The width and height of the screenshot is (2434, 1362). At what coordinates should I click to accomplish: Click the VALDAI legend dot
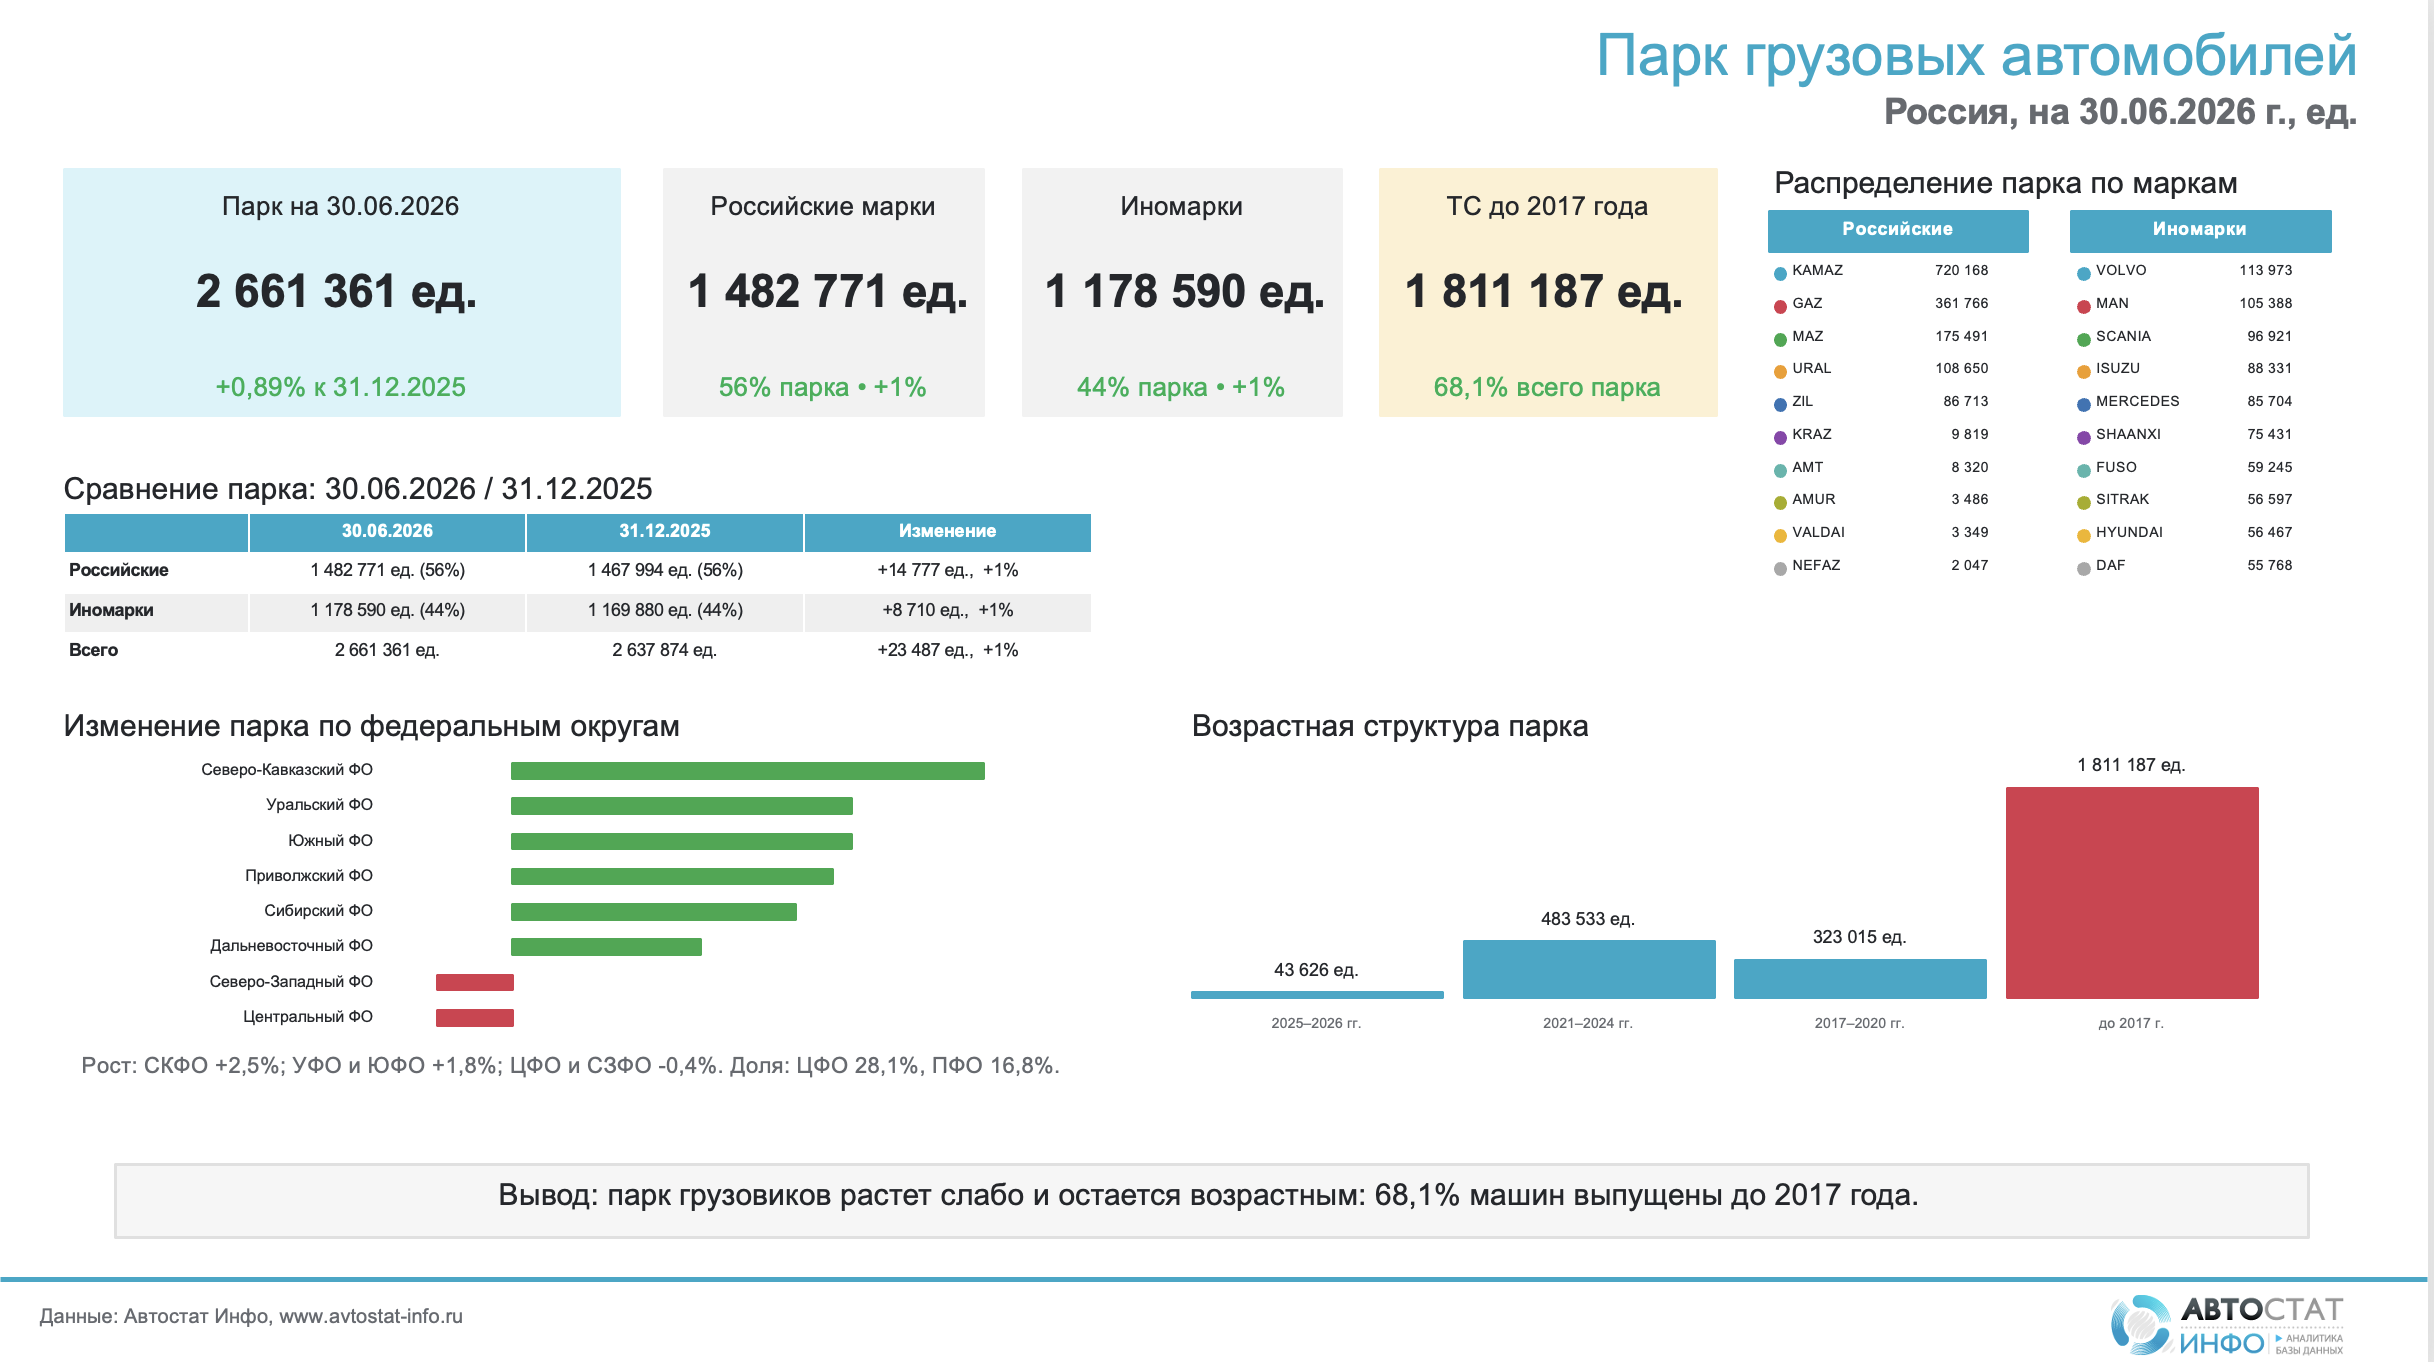[1780, 535]
